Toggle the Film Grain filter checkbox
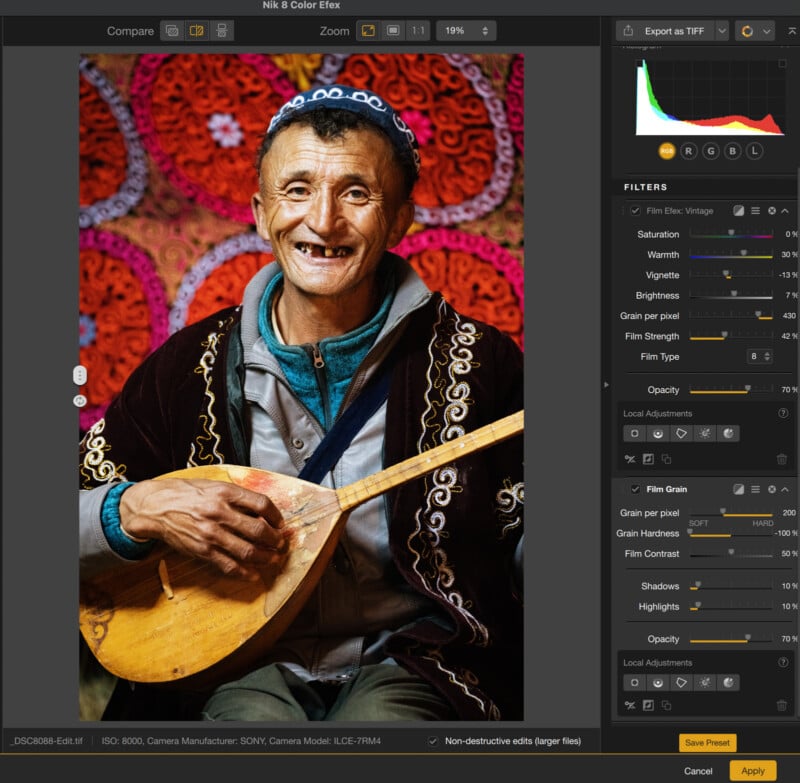 [x=636, y=489]
